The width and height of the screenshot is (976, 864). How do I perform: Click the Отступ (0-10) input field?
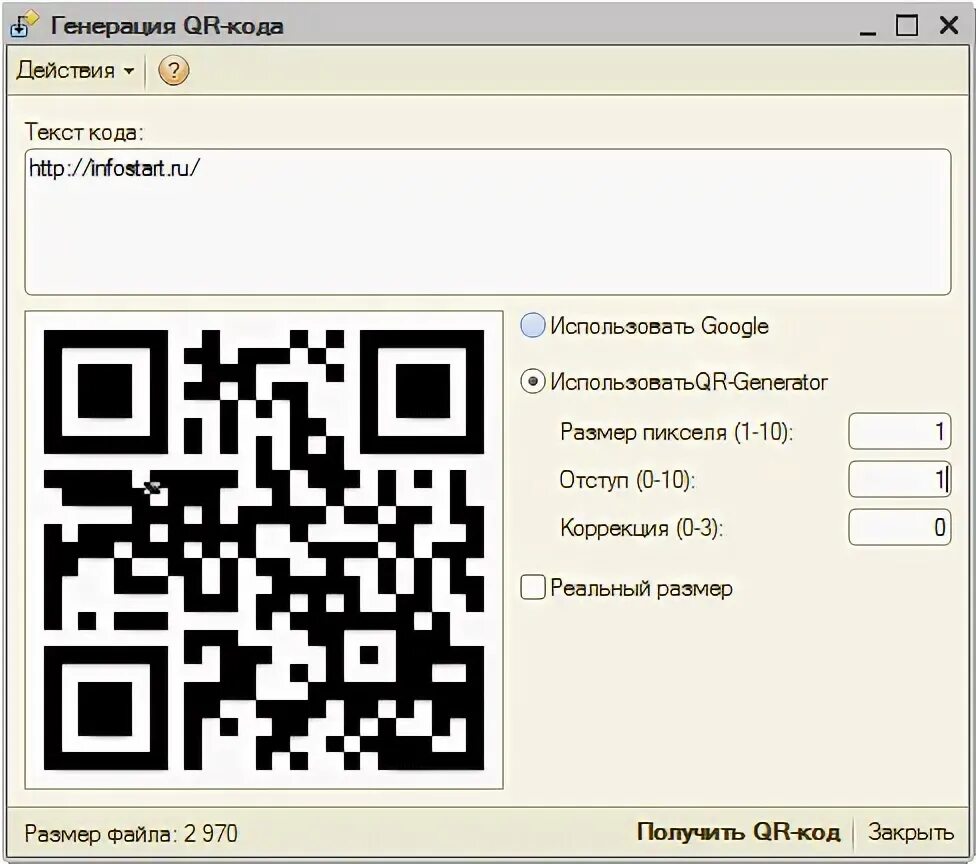click(899, 479)
